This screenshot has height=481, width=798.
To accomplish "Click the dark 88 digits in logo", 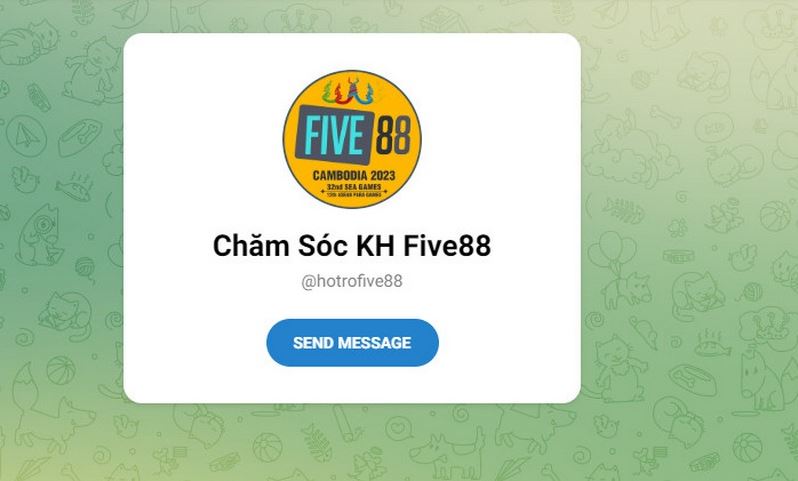I will [x=393, y=135].
